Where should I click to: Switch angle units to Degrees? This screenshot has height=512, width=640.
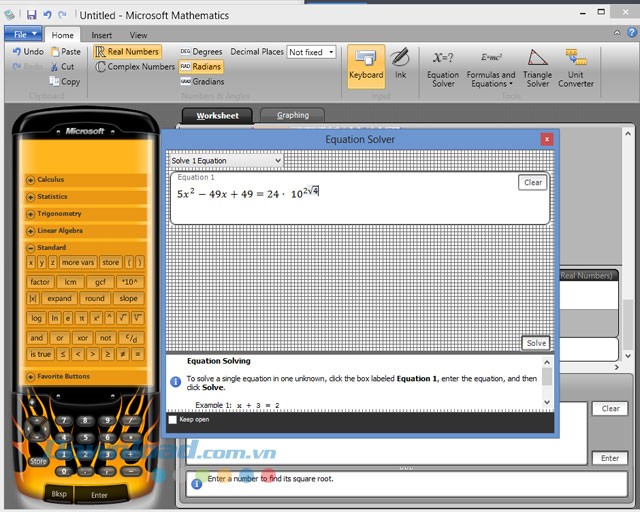coord(201,52)
